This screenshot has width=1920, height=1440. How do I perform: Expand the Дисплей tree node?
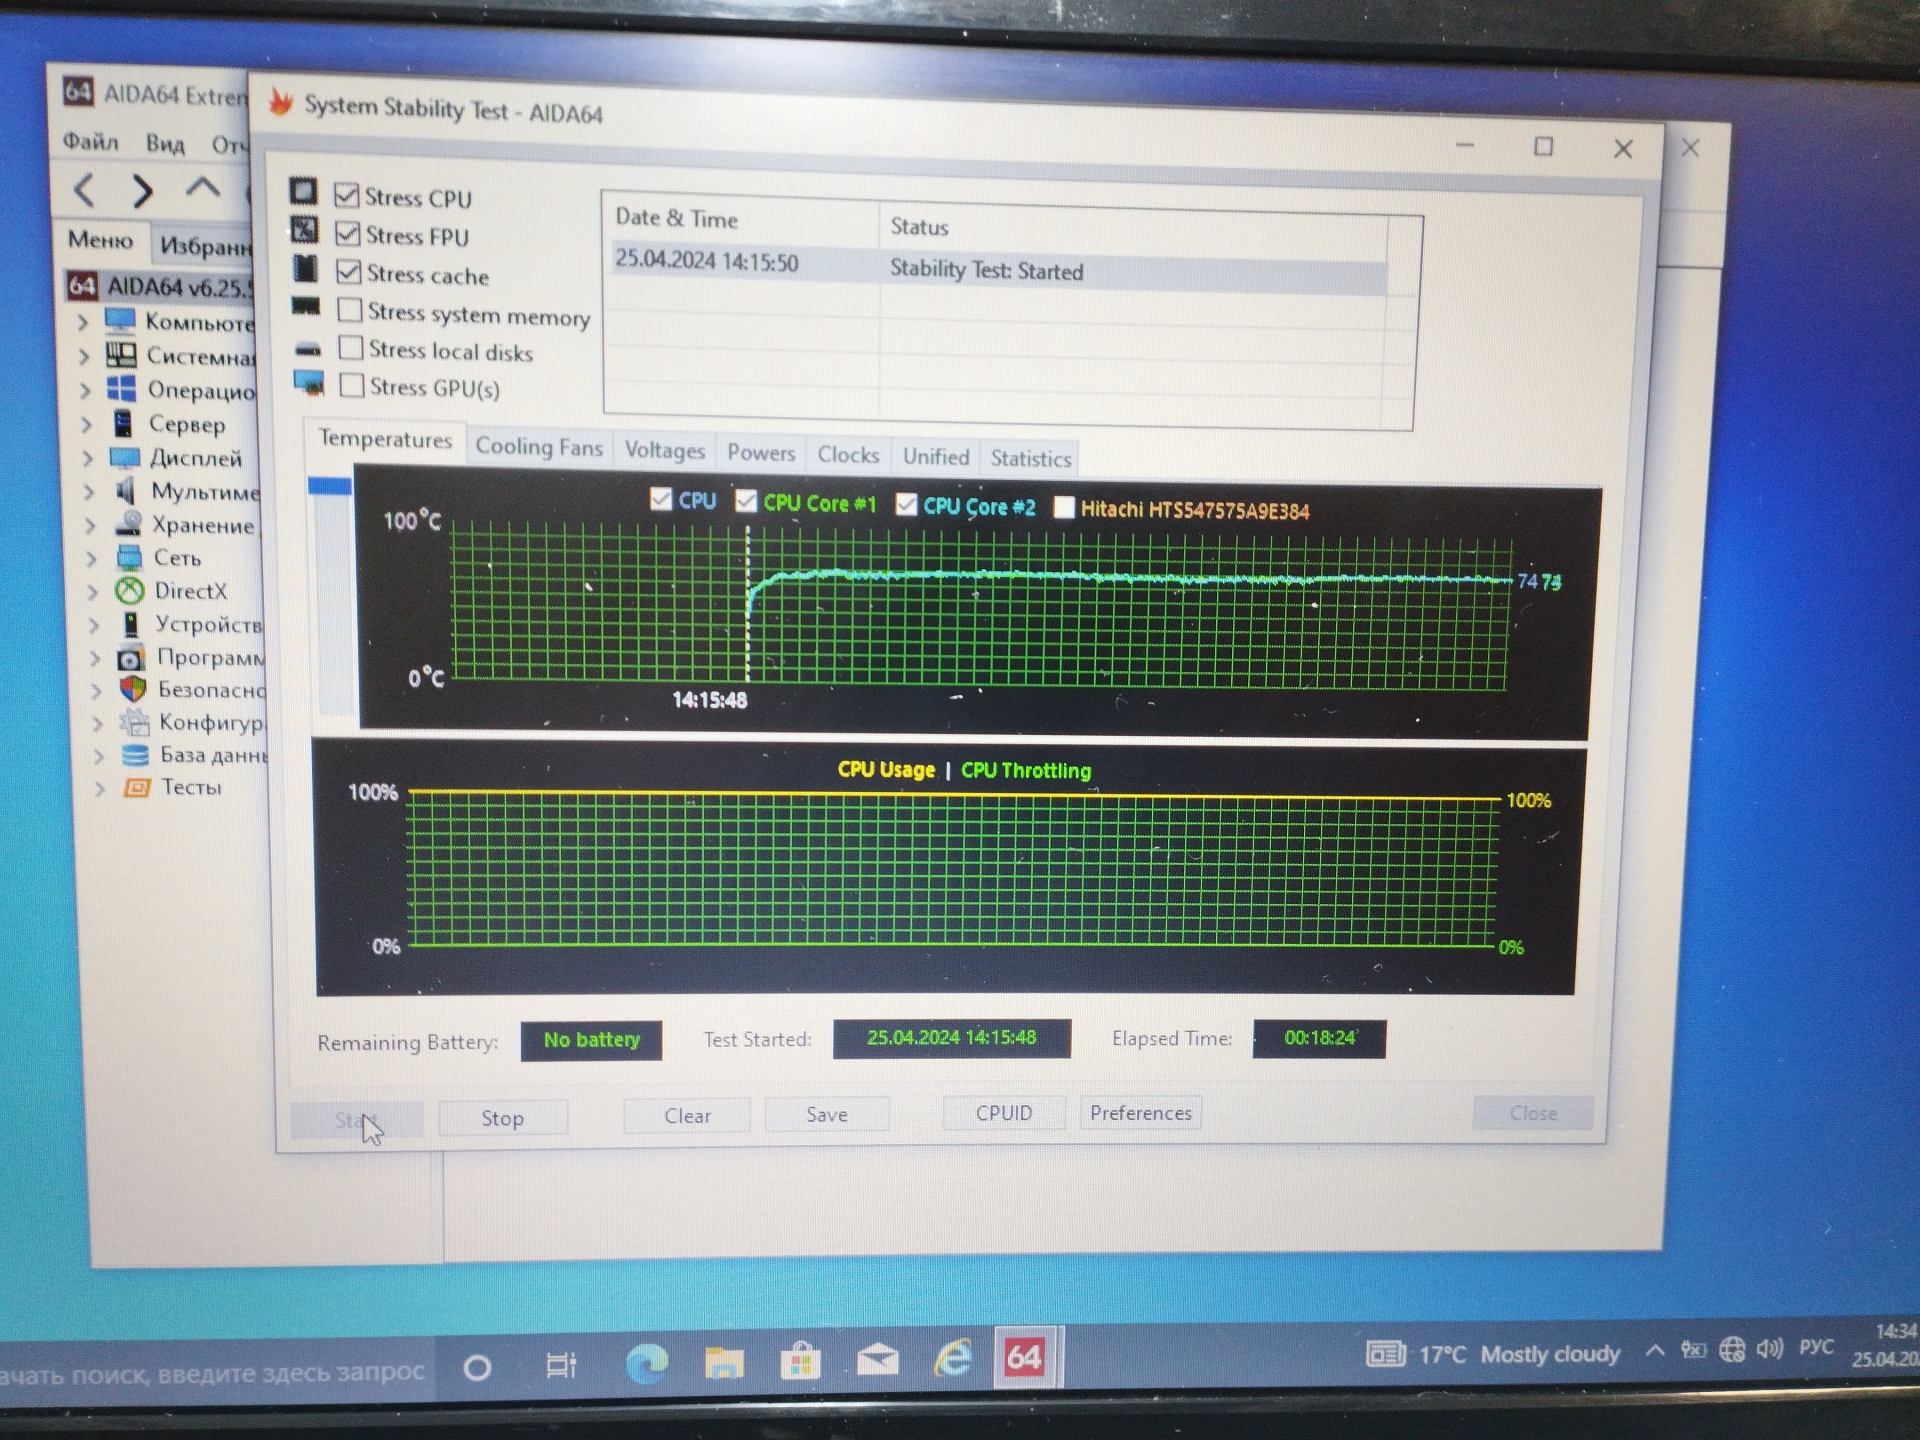click(88, 458)
